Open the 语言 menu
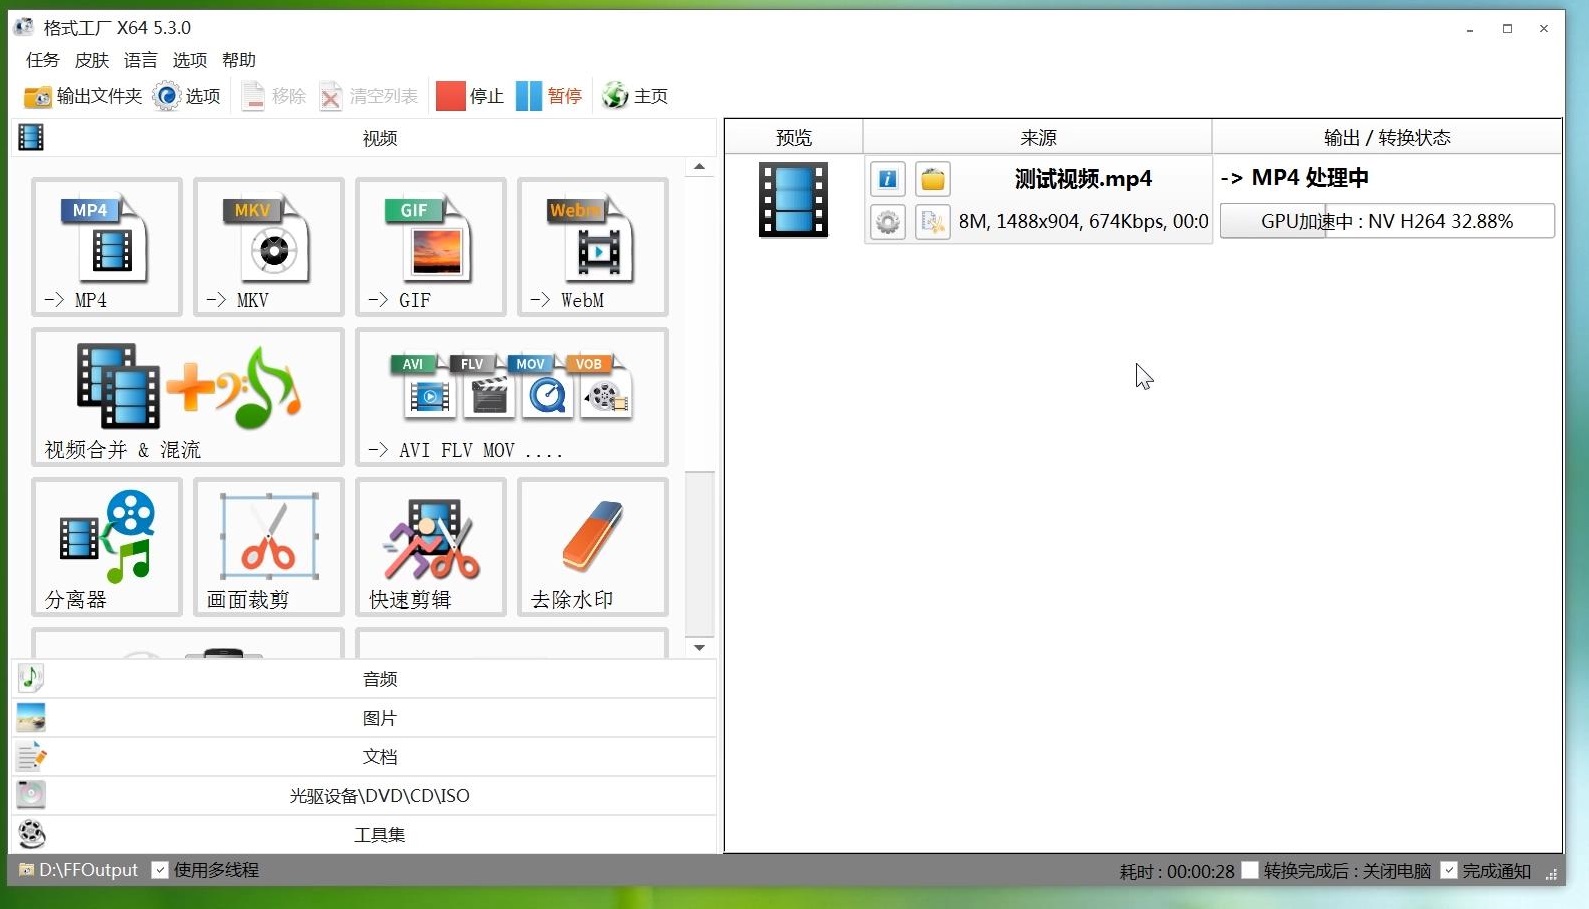Screen dimensions: 1589x909 [x=141, y=60]
